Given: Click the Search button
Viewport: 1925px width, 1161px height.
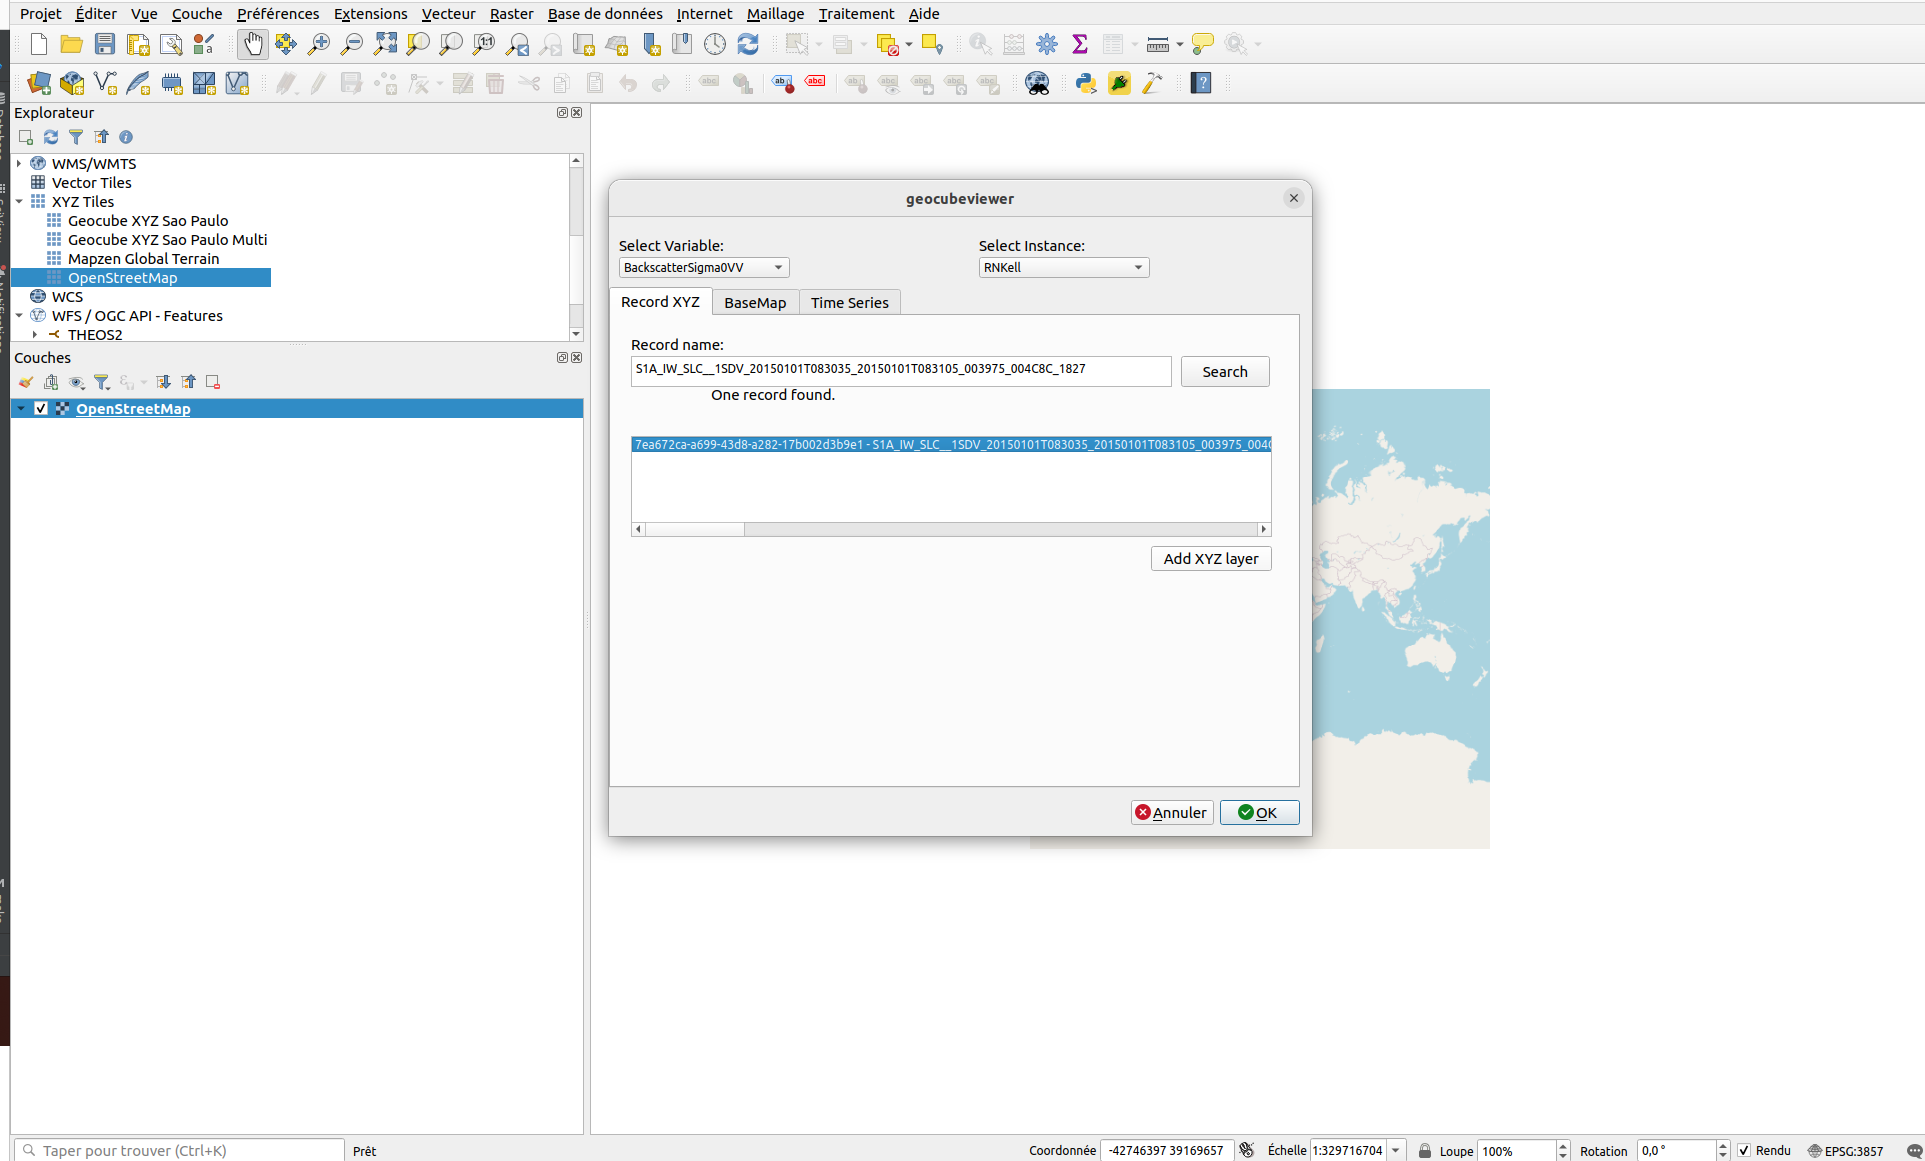Looking at the screenshot, I should click(x=1224, y=371).
